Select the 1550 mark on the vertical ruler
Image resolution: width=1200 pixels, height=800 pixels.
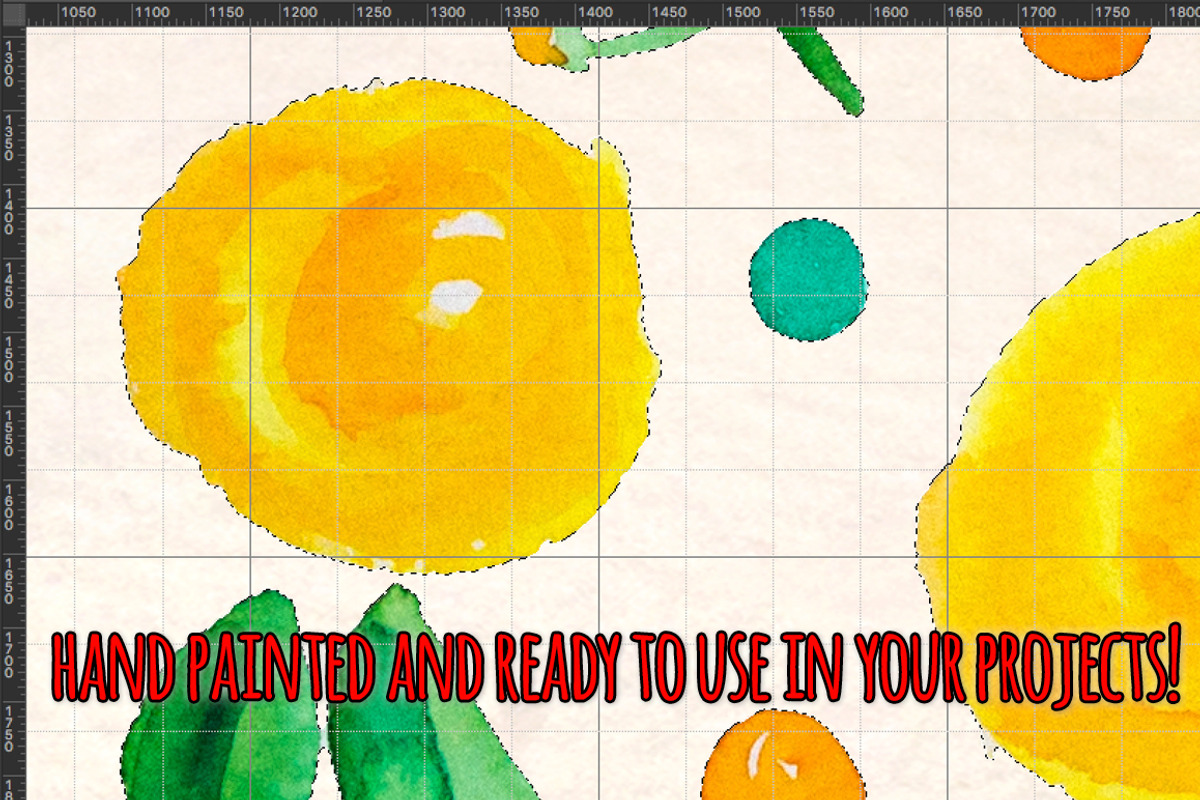pyautogui.click(x=8, y=433)
